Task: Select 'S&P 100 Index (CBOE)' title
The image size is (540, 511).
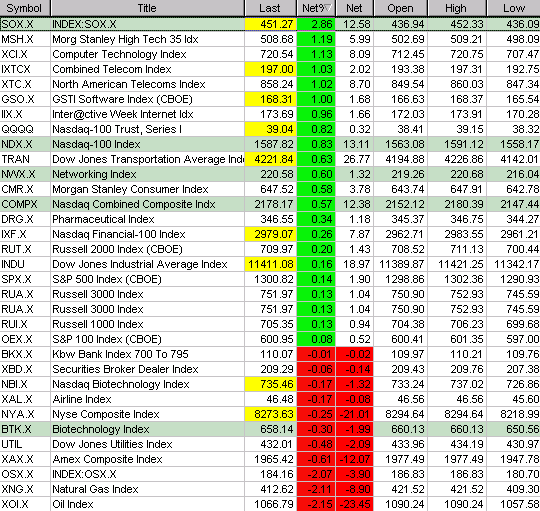Action: 107,339
